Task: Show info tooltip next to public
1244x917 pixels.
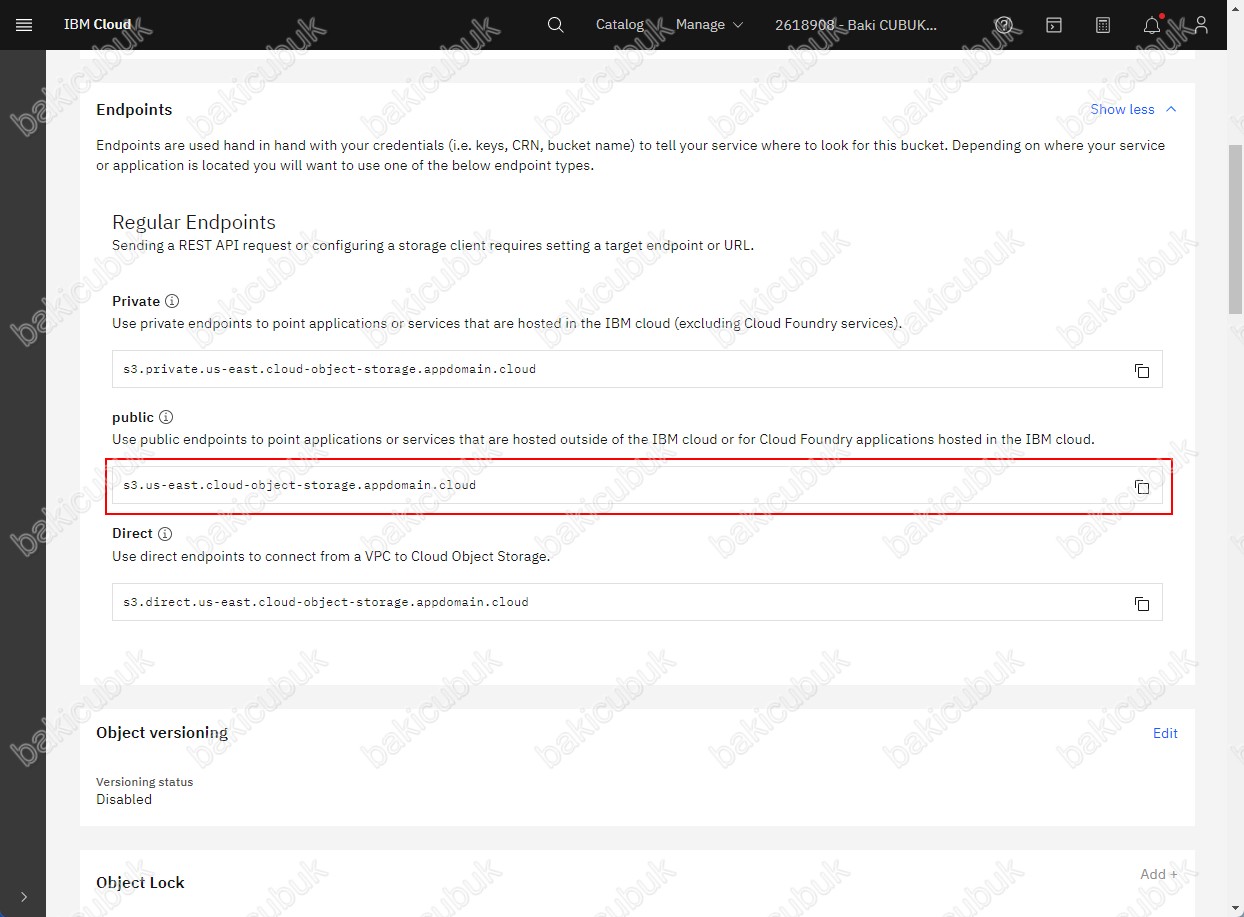Action: tap(166, 417)
